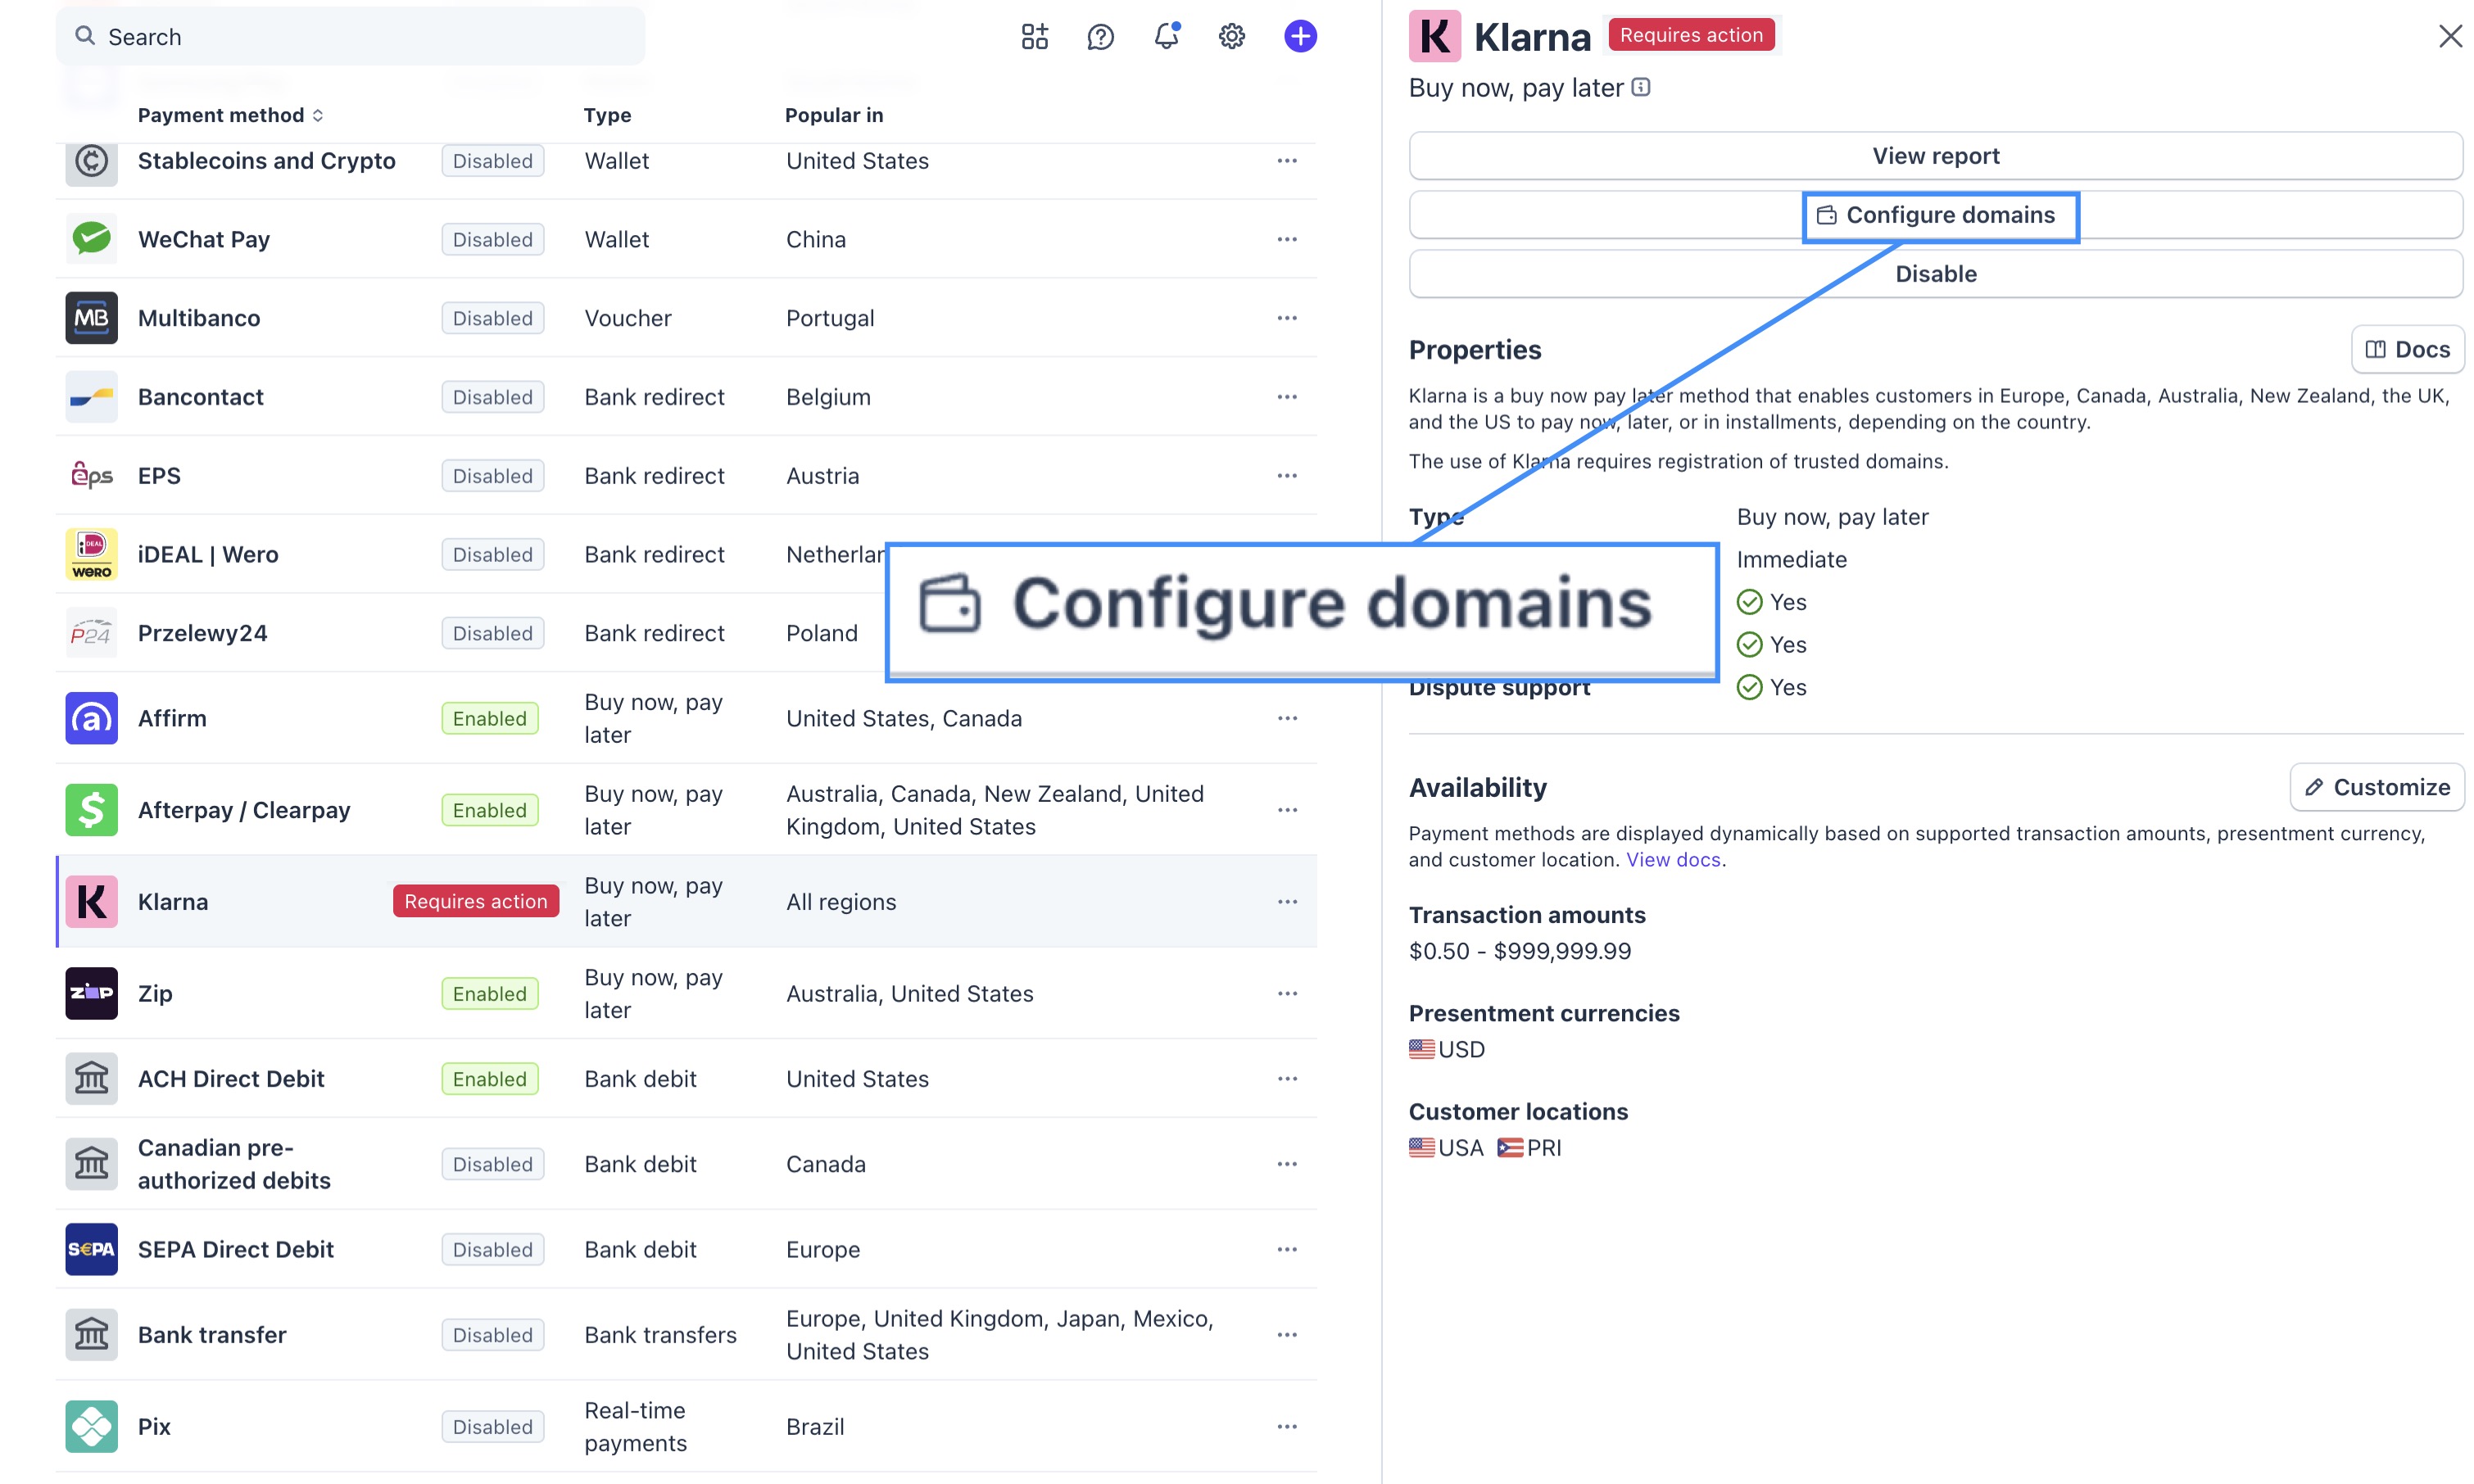Open the help question mark icon
This screenshot has width=2474, height=1484.
click(1100, 37)
